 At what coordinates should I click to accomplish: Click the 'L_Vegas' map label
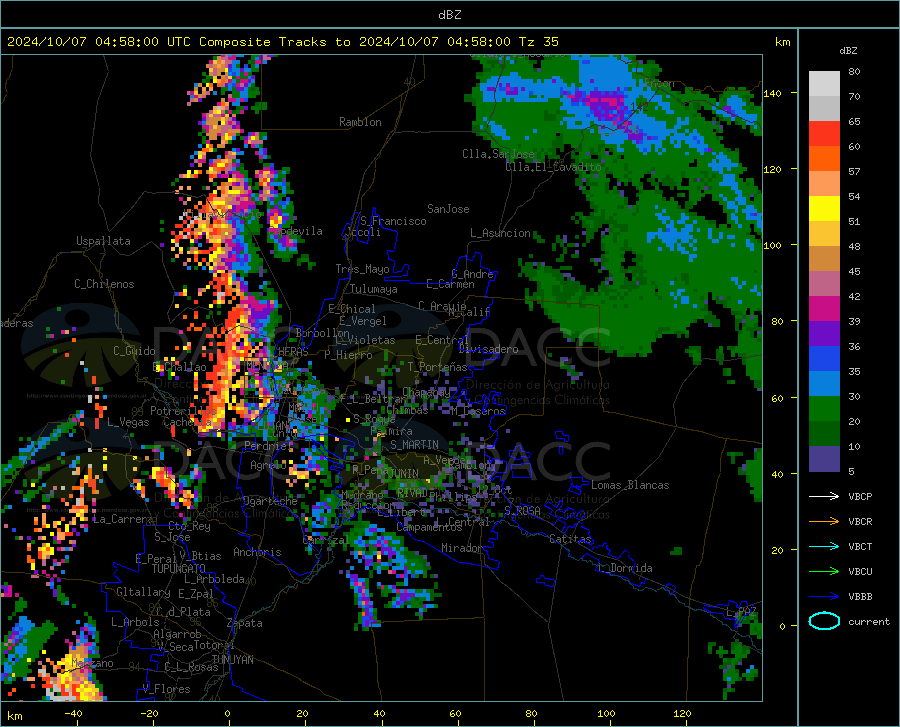point(128,422)
